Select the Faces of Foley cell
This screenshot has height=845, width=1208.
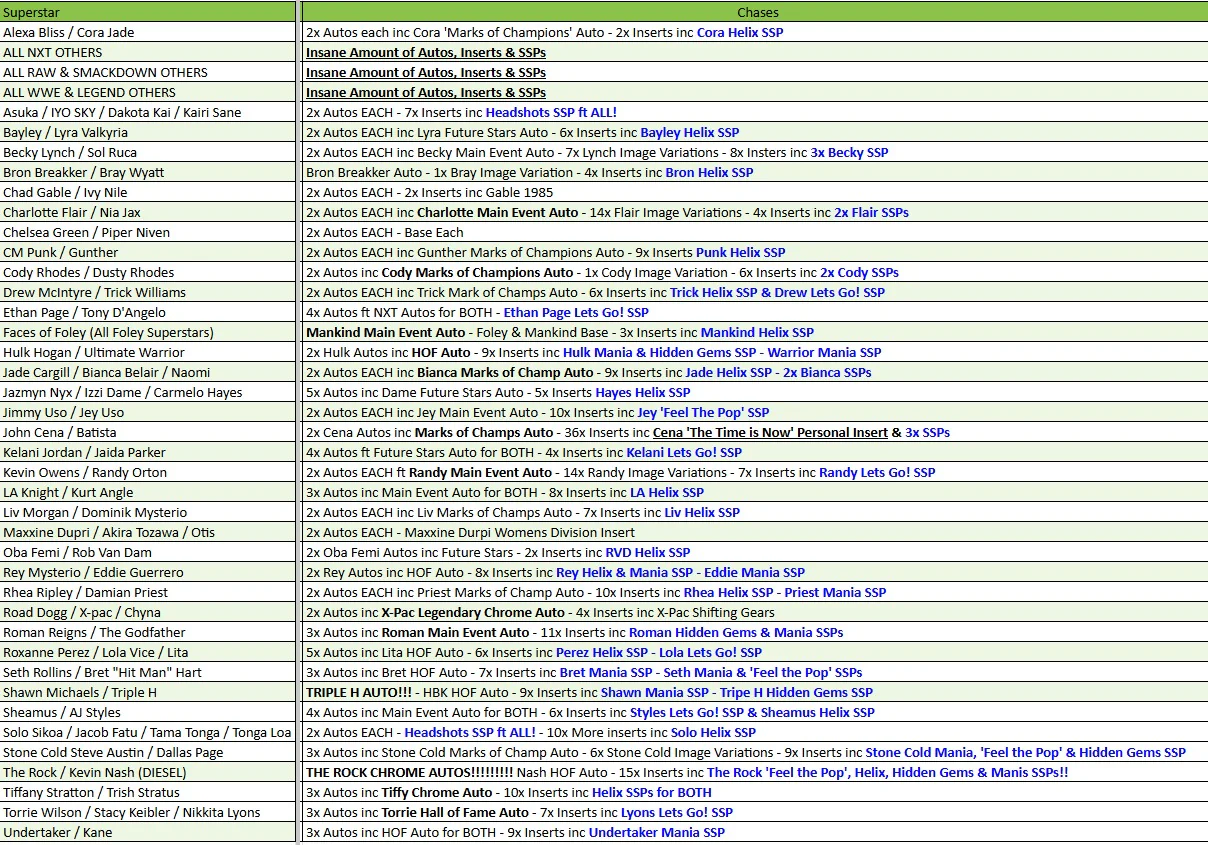pyautogui.click(x=148, y=332)
